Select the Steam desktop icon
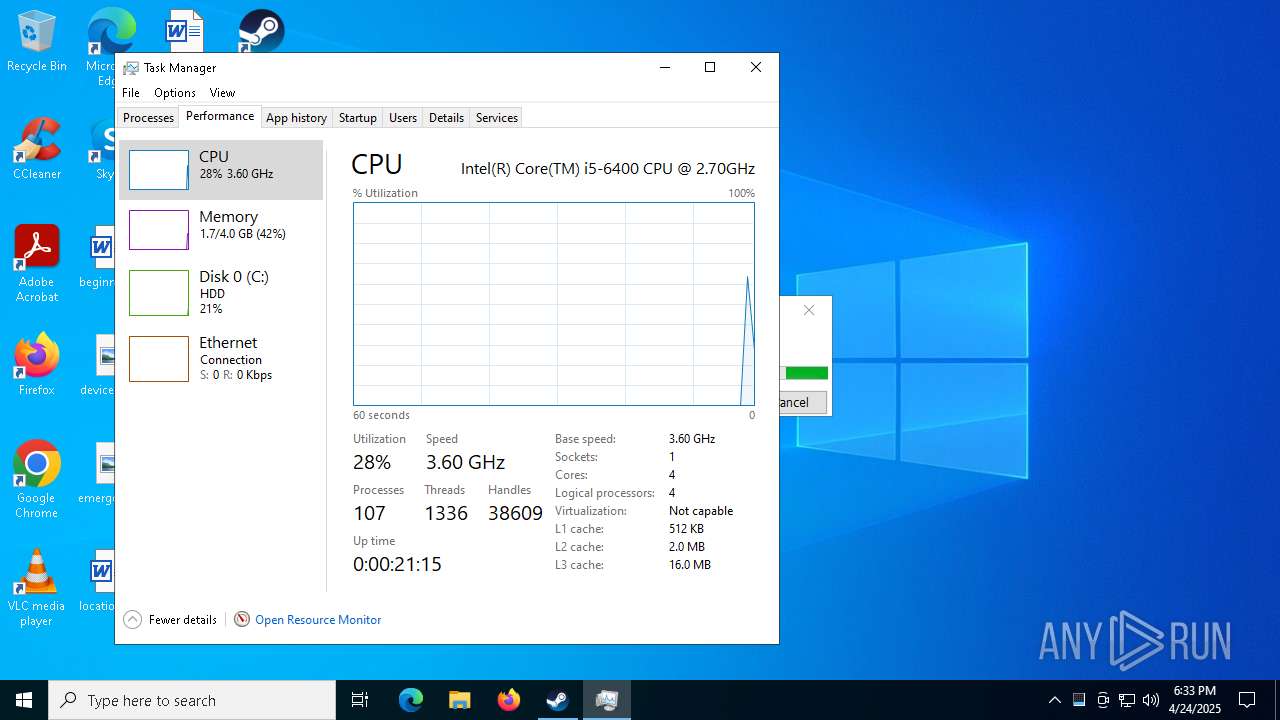This screenshot has height=720, width=1280. point(262,30)
